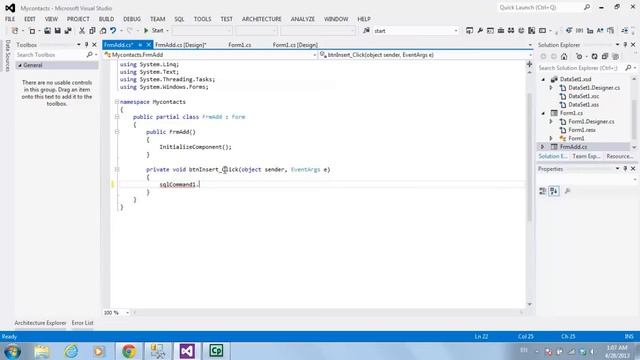Image resolution: width=640 pixels, height=360 pixels.
Task: Open the ARCHITECTURE menu
Action: (x=262, y=19)
